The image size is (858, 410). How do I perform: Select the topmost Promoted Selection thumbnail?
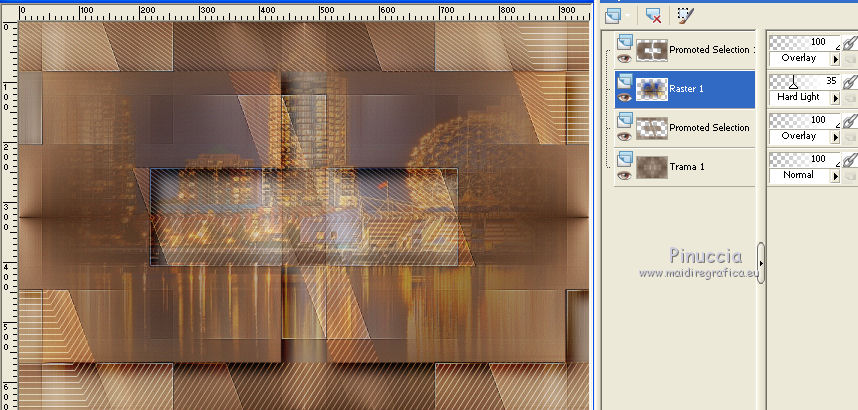point(652,50)
